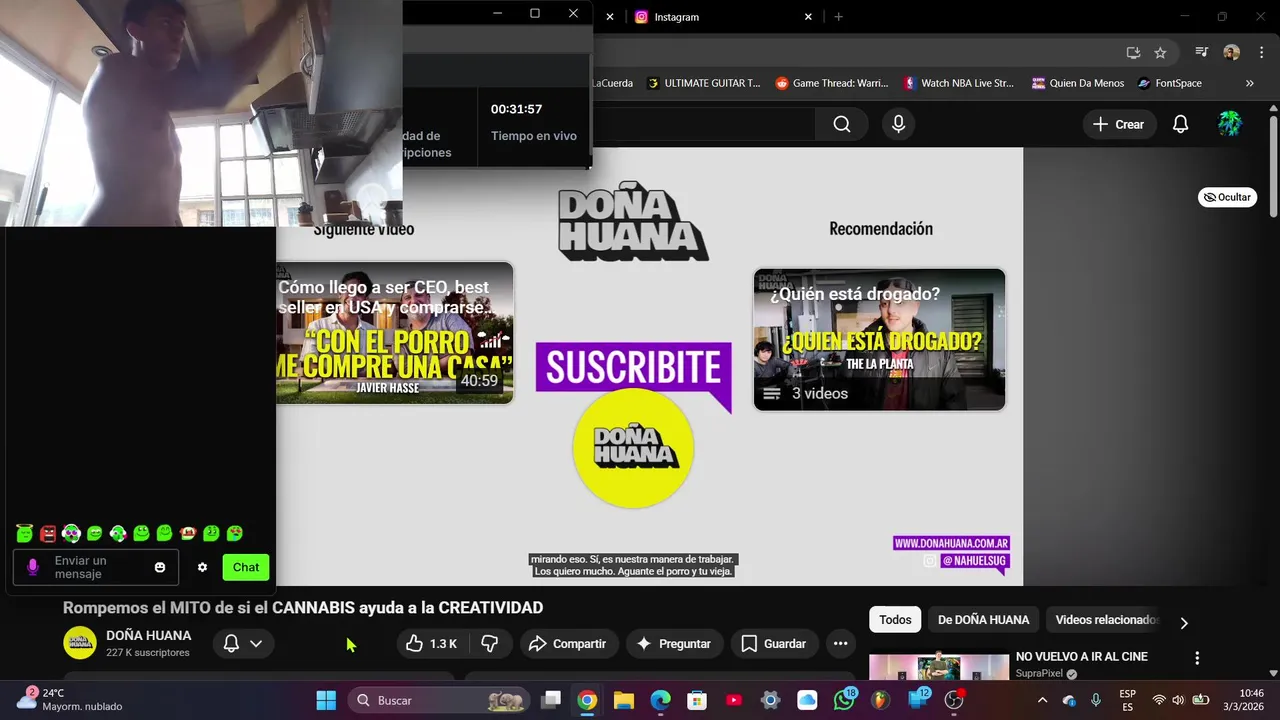Expand the hidden bookmarks chevron
The image size is (1280, 720).
[x=1250, y=83]
